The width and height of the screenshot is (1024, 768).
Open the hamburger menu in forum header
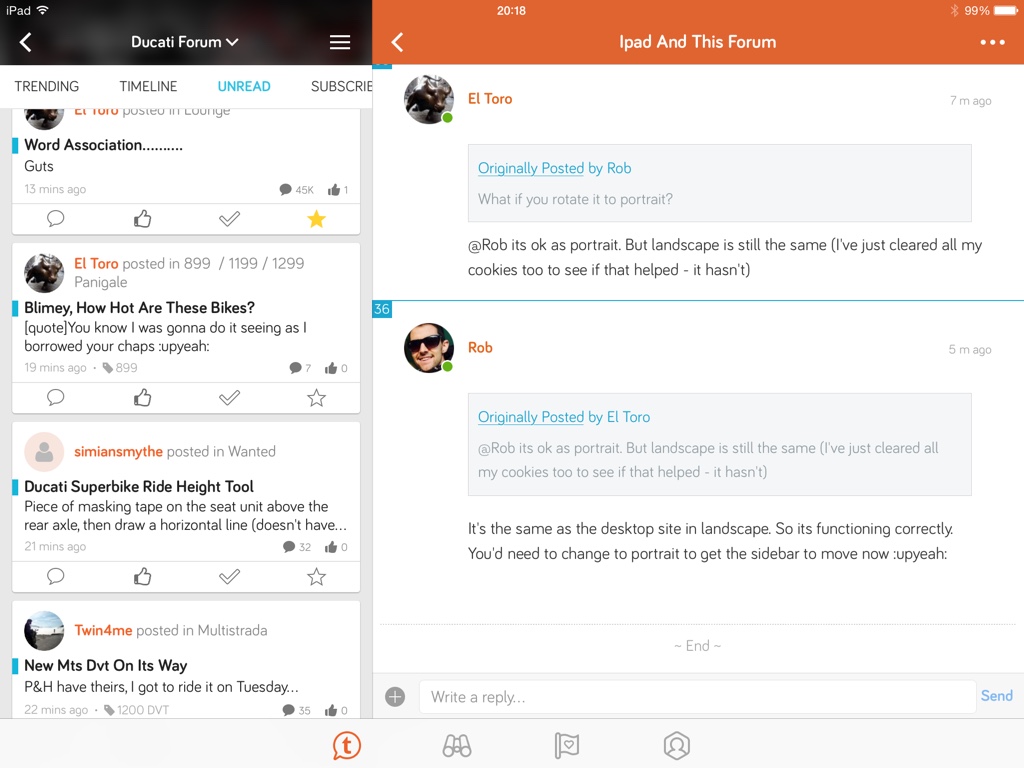coord(340,42)
